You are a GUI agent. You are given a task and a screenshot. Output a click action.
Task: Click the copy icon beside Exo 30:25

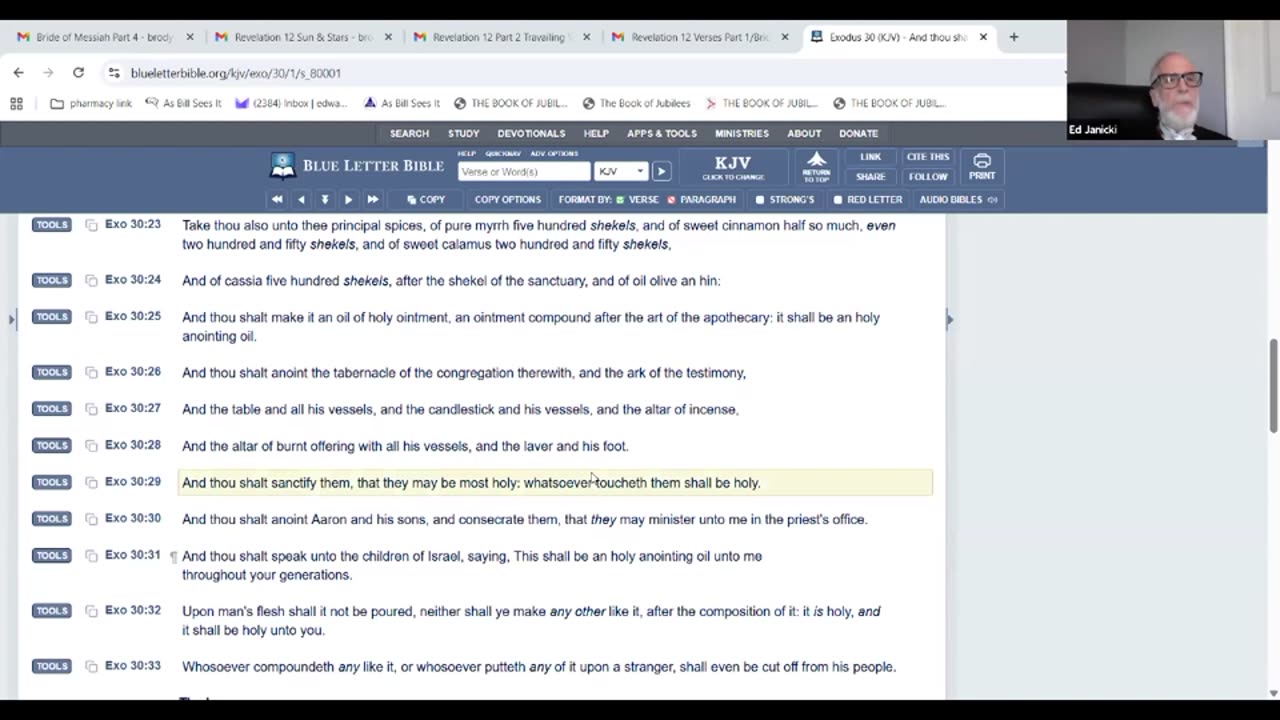91,317
